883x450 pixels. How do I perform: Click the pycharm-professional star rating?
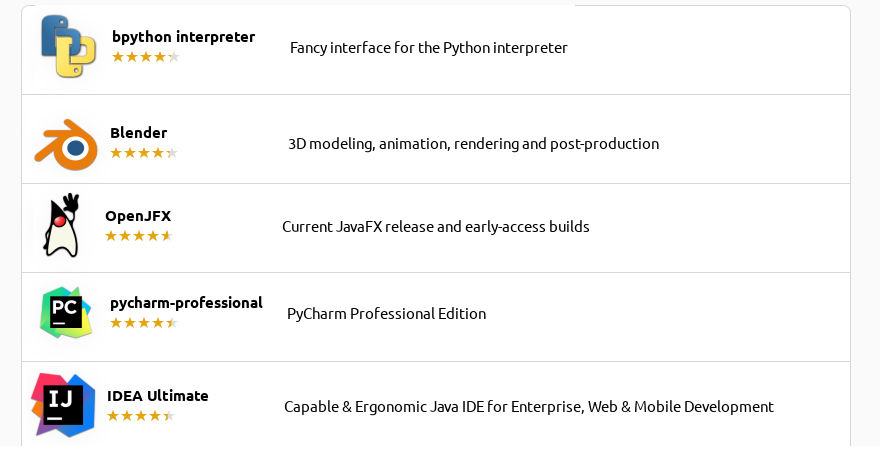pos(144,323)
